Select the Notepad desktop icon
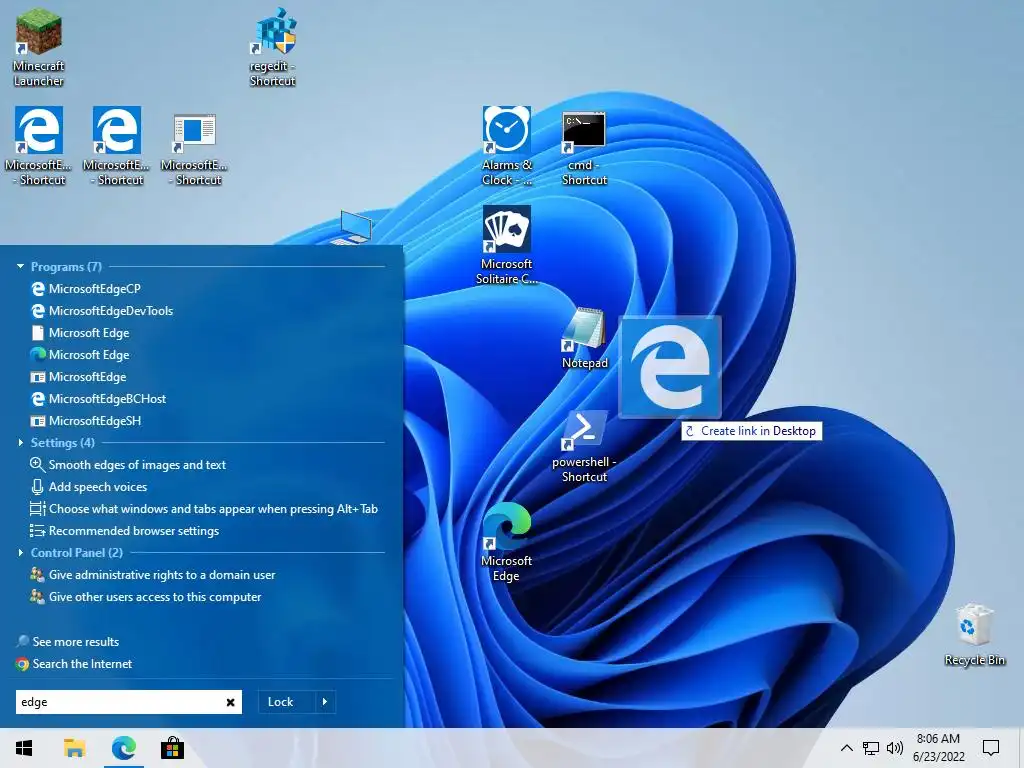The width and height of the screenshot is (1024, 768). tap(584, 338)
